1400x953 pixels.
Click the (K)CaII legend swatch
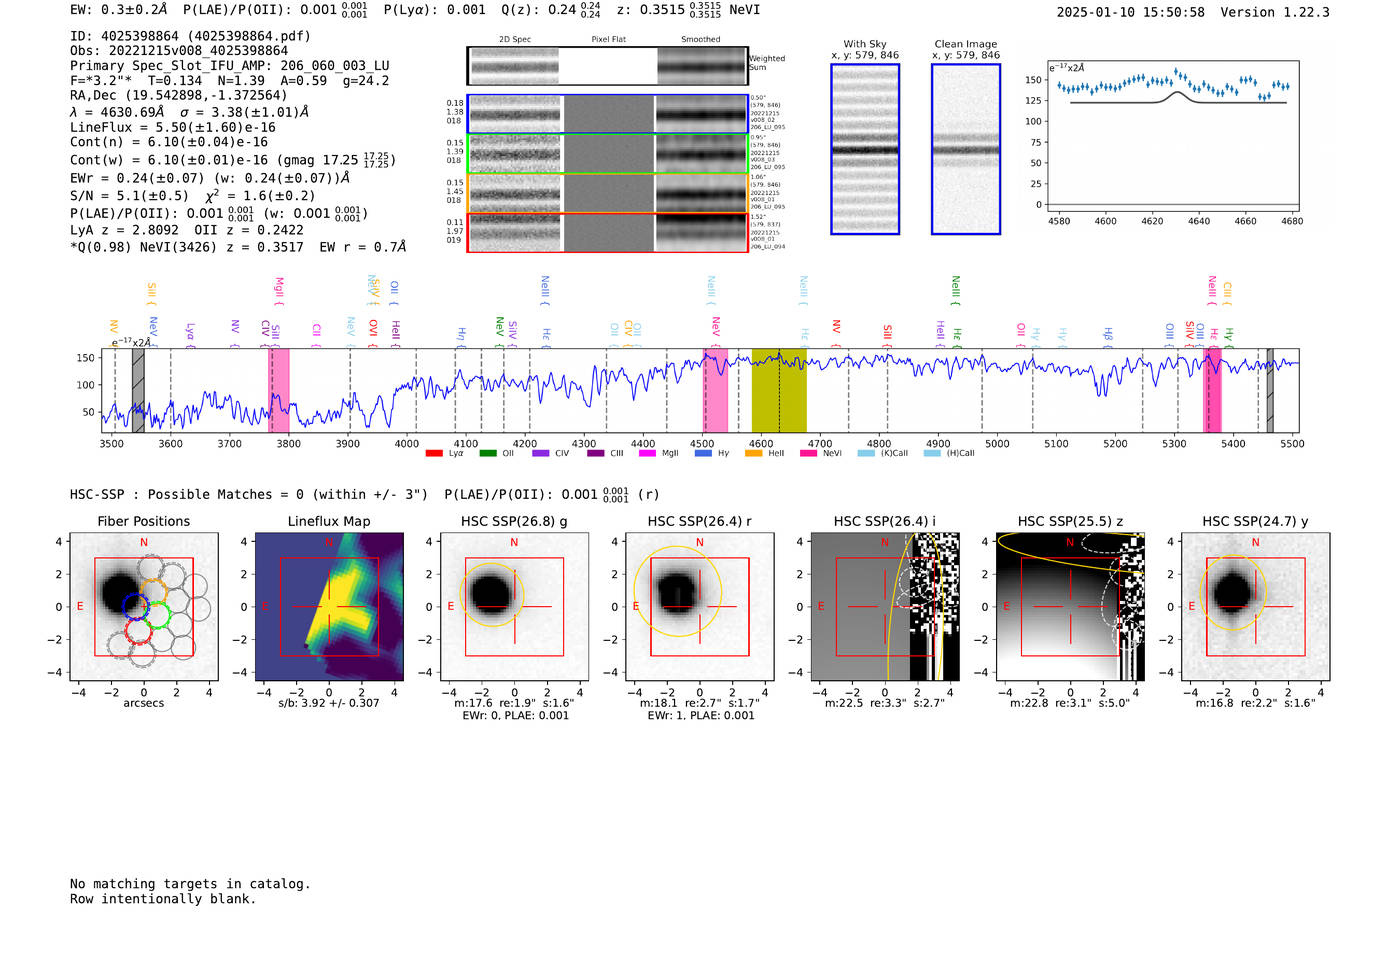tap(867, 453)
